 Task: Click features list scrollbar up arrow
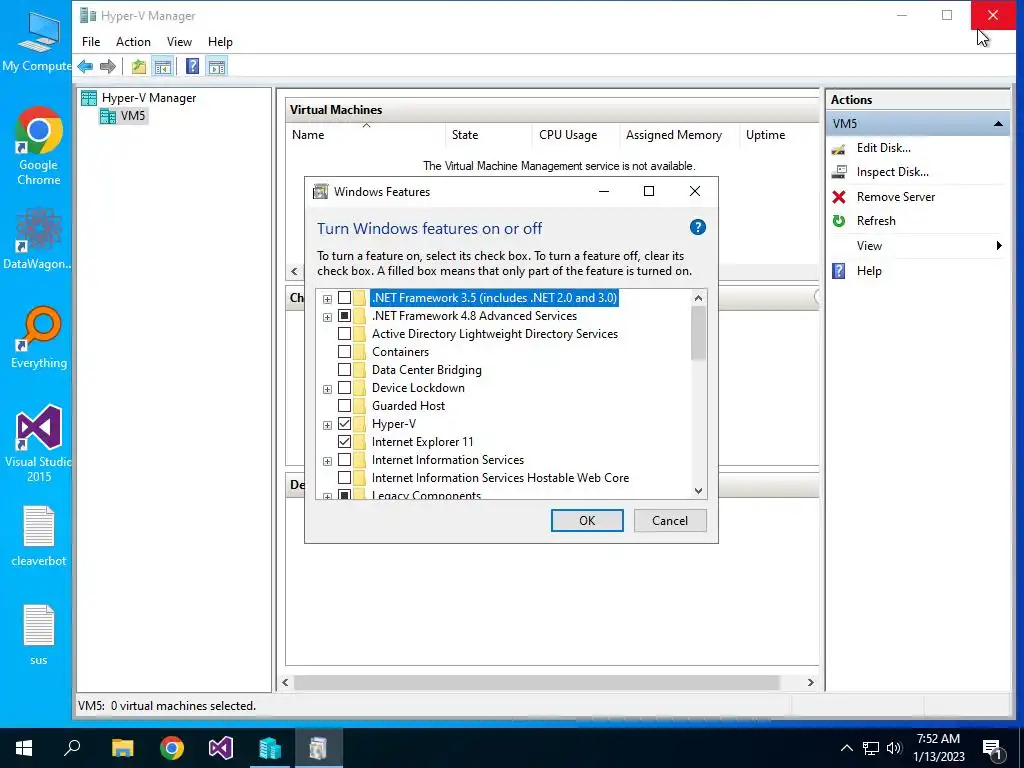(698, 298)
